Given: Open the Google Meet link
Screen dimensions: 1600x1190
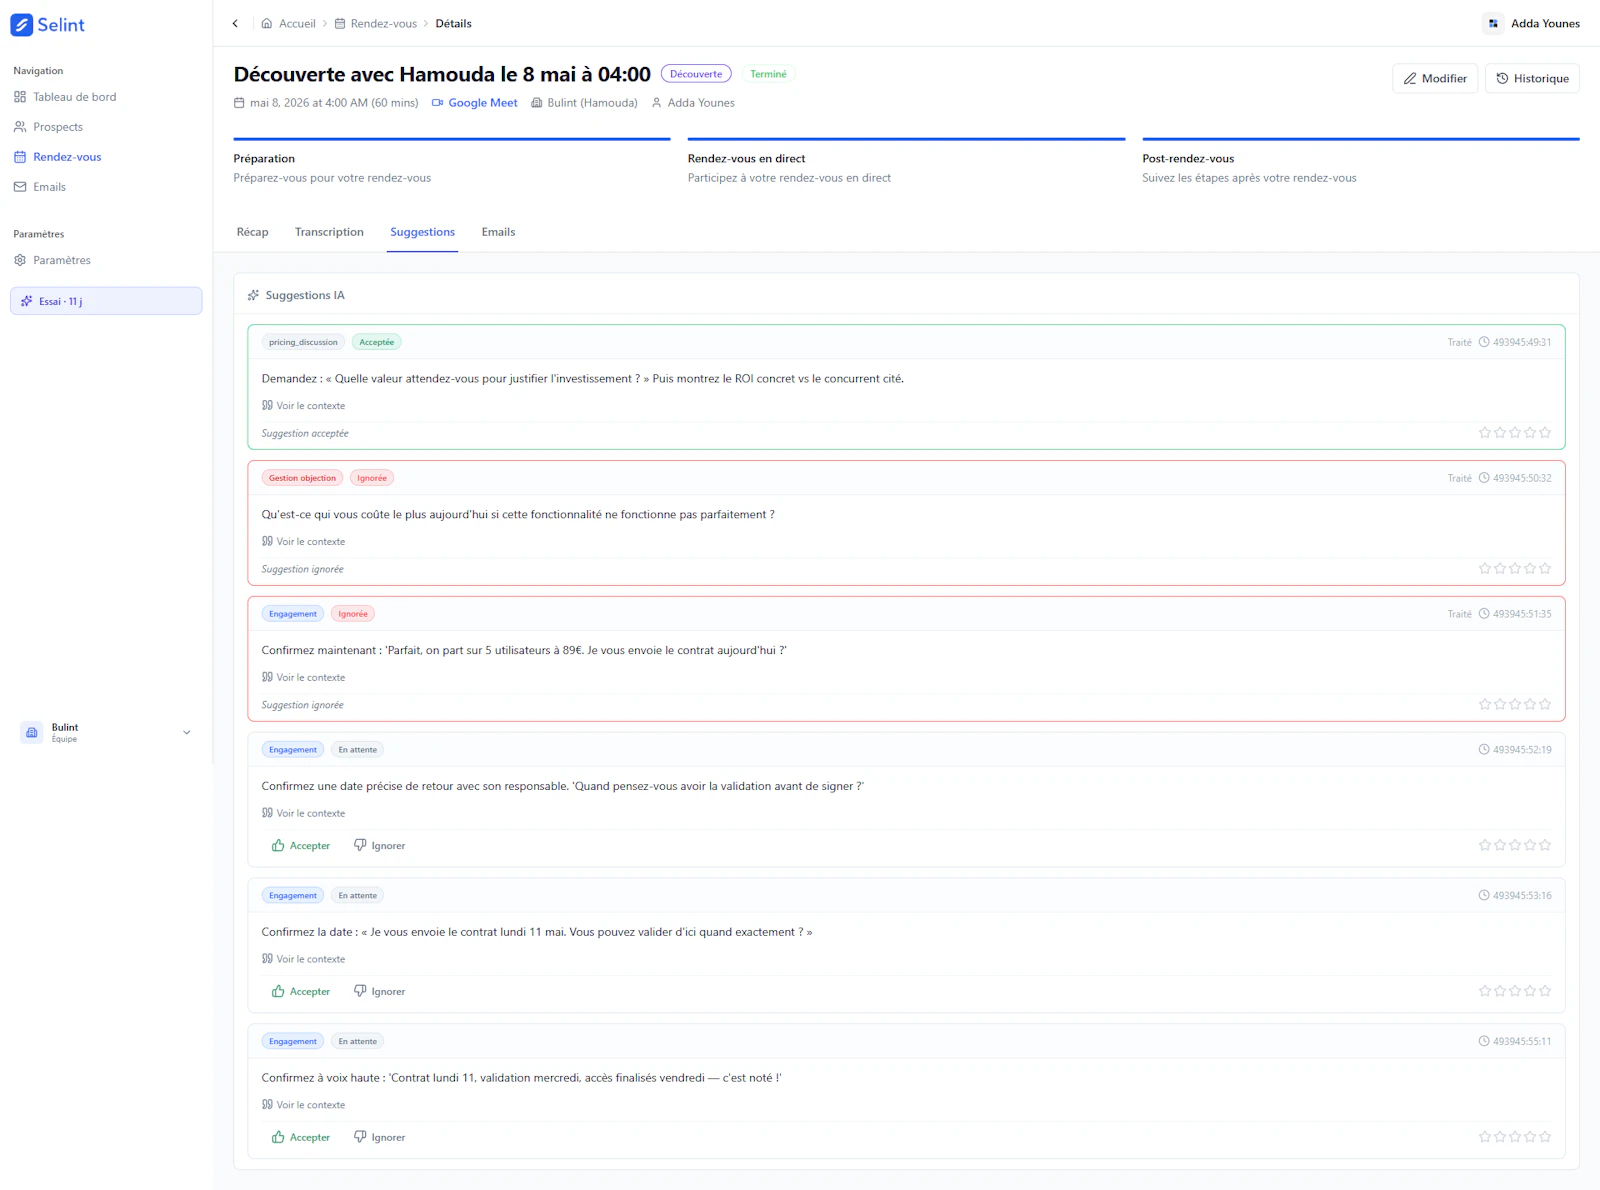Looking at the screenshot, I should point(475,102).
